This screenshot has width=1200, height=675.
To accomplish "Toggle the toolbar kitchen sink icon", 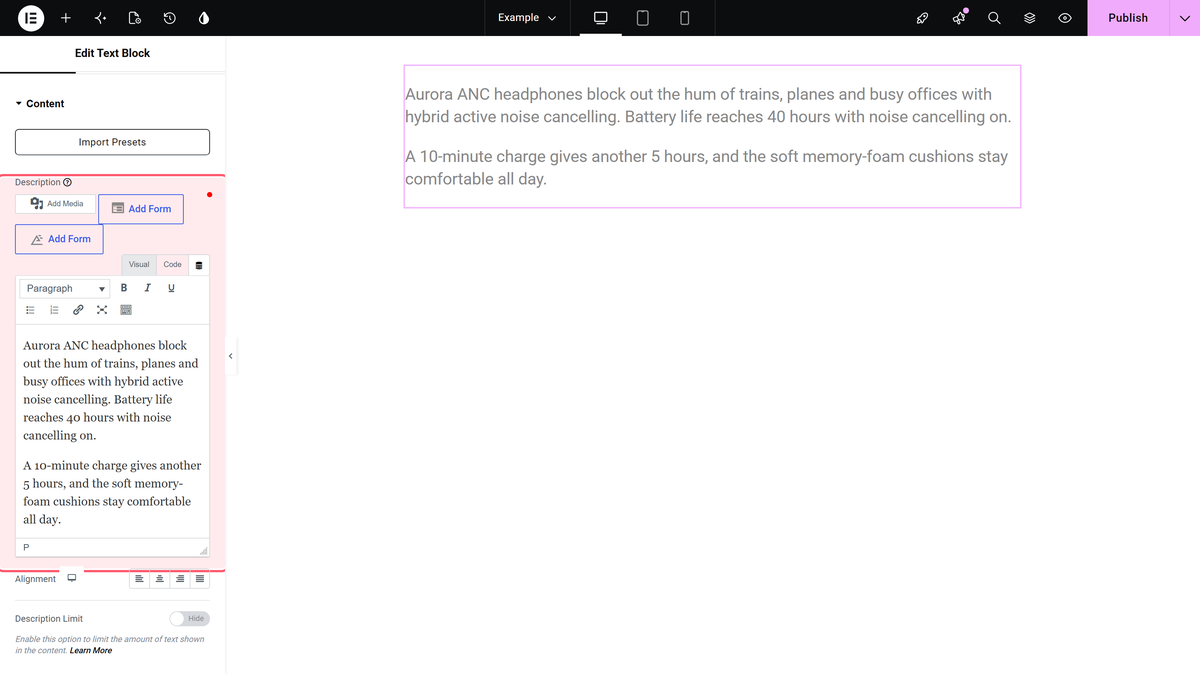I will (x=126, y=310).
